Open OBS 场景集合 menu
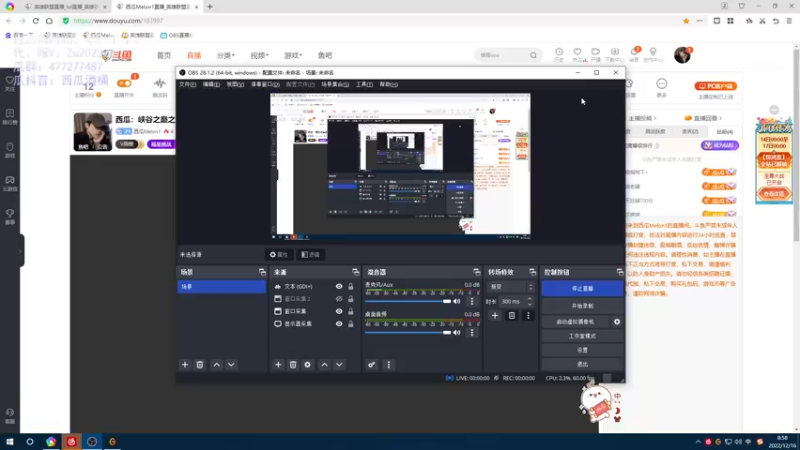Image resolution: width=800 pixels, height=450 pixels. (x=335, y=84)
